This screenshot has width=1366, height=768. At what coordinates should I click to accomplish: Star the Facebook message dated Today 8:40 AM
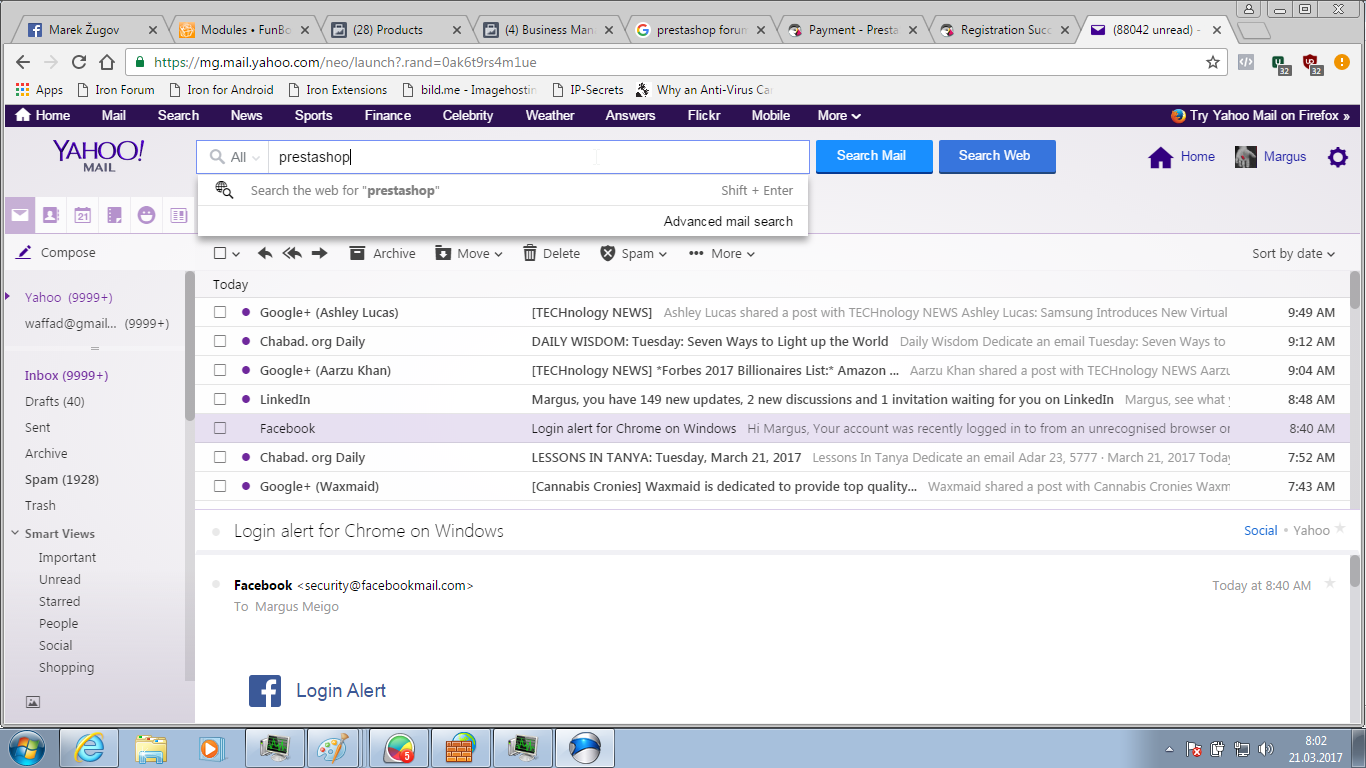(x=1330, y=584)
